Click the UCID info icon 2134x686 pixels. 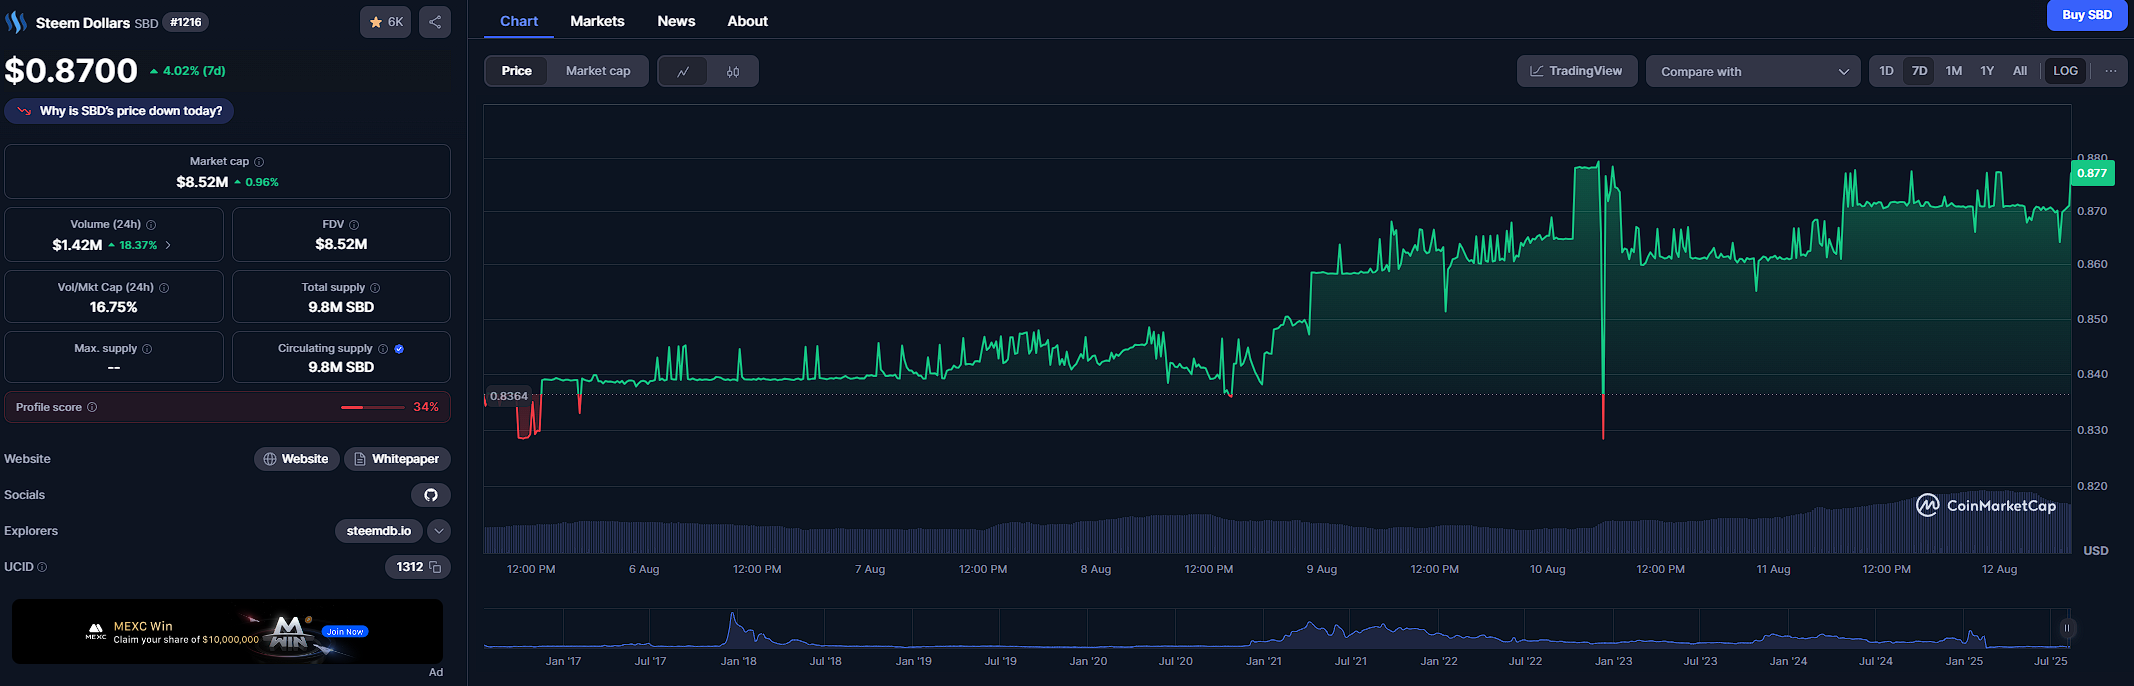(x=42, y=567)
